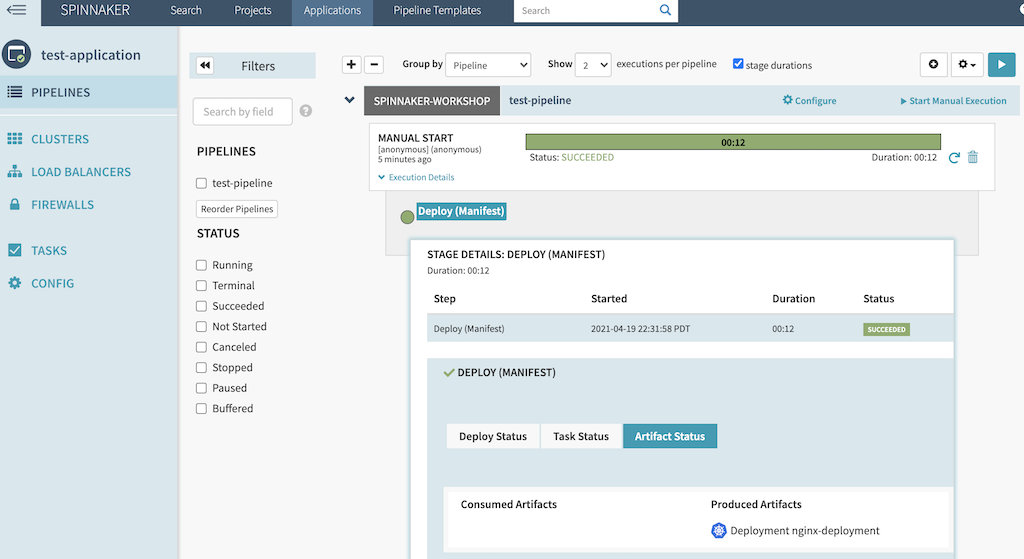Click the Pipelines list icon in sidebar
Screen dimensions: 1024x559
pos(14,92)
